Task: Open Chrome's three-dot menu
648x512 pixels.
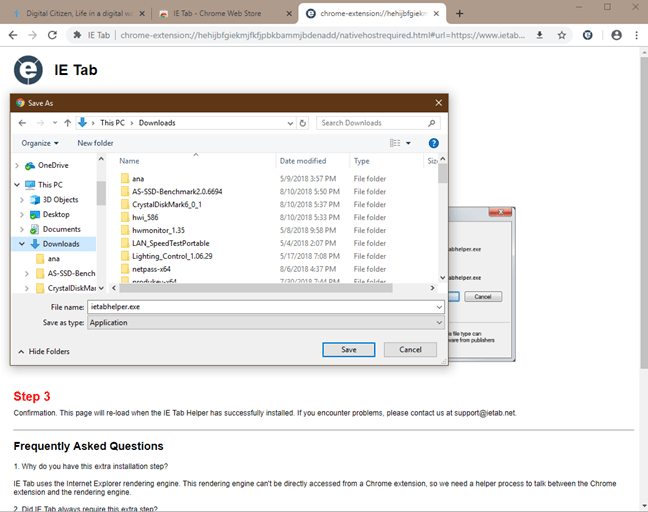Action: click(636, 35)
